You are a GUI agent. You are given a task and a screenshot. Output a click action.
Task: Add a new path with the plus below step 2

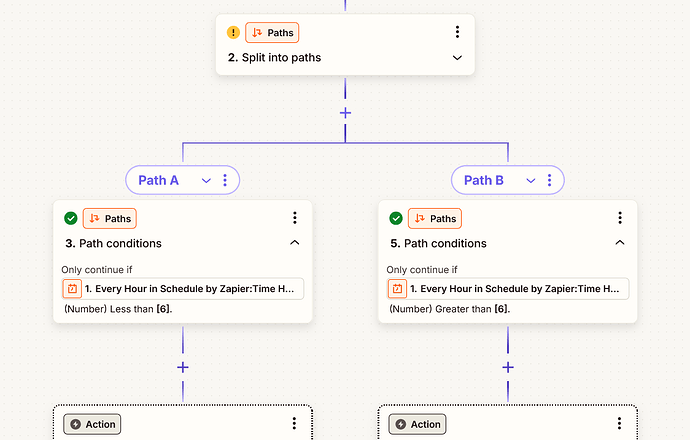[x=345, y=113]
